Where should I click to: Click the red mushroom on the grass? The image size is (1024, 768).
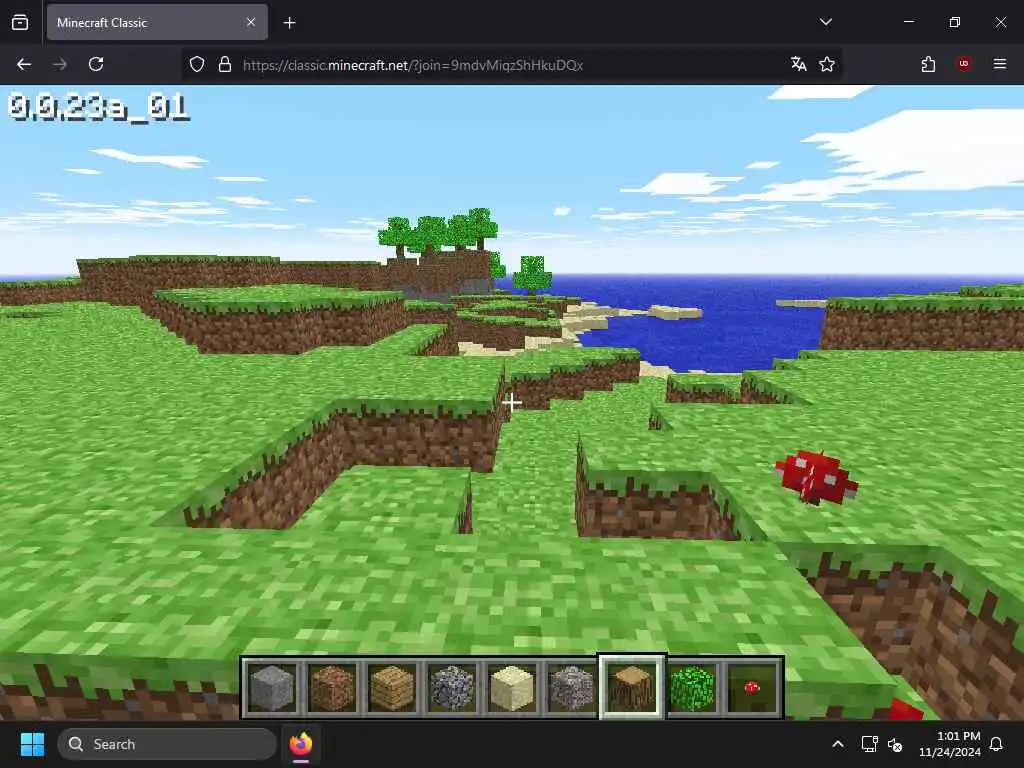pos(816,477)
